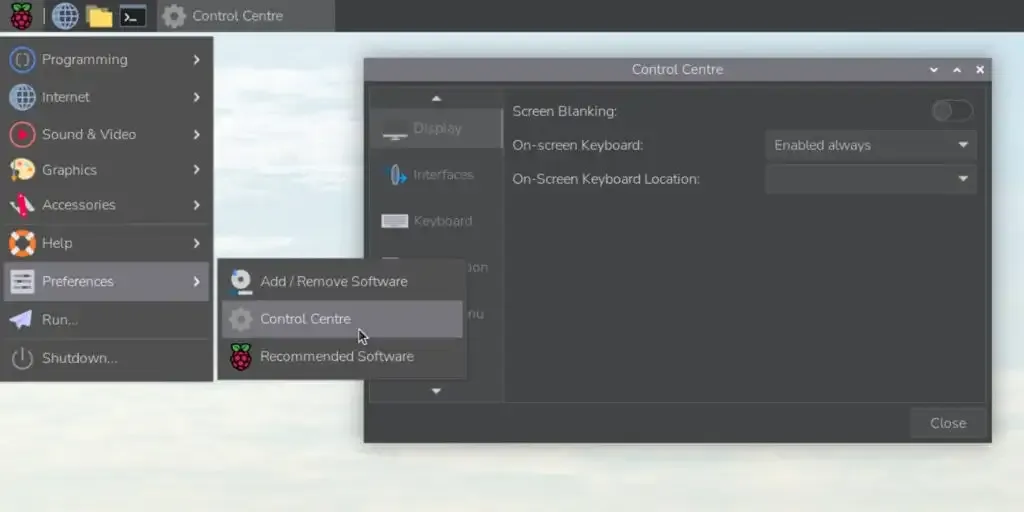Click the sidebar scroll down arrow
Viewport: 1024px width, 512px height.
(x=436, y=391)
